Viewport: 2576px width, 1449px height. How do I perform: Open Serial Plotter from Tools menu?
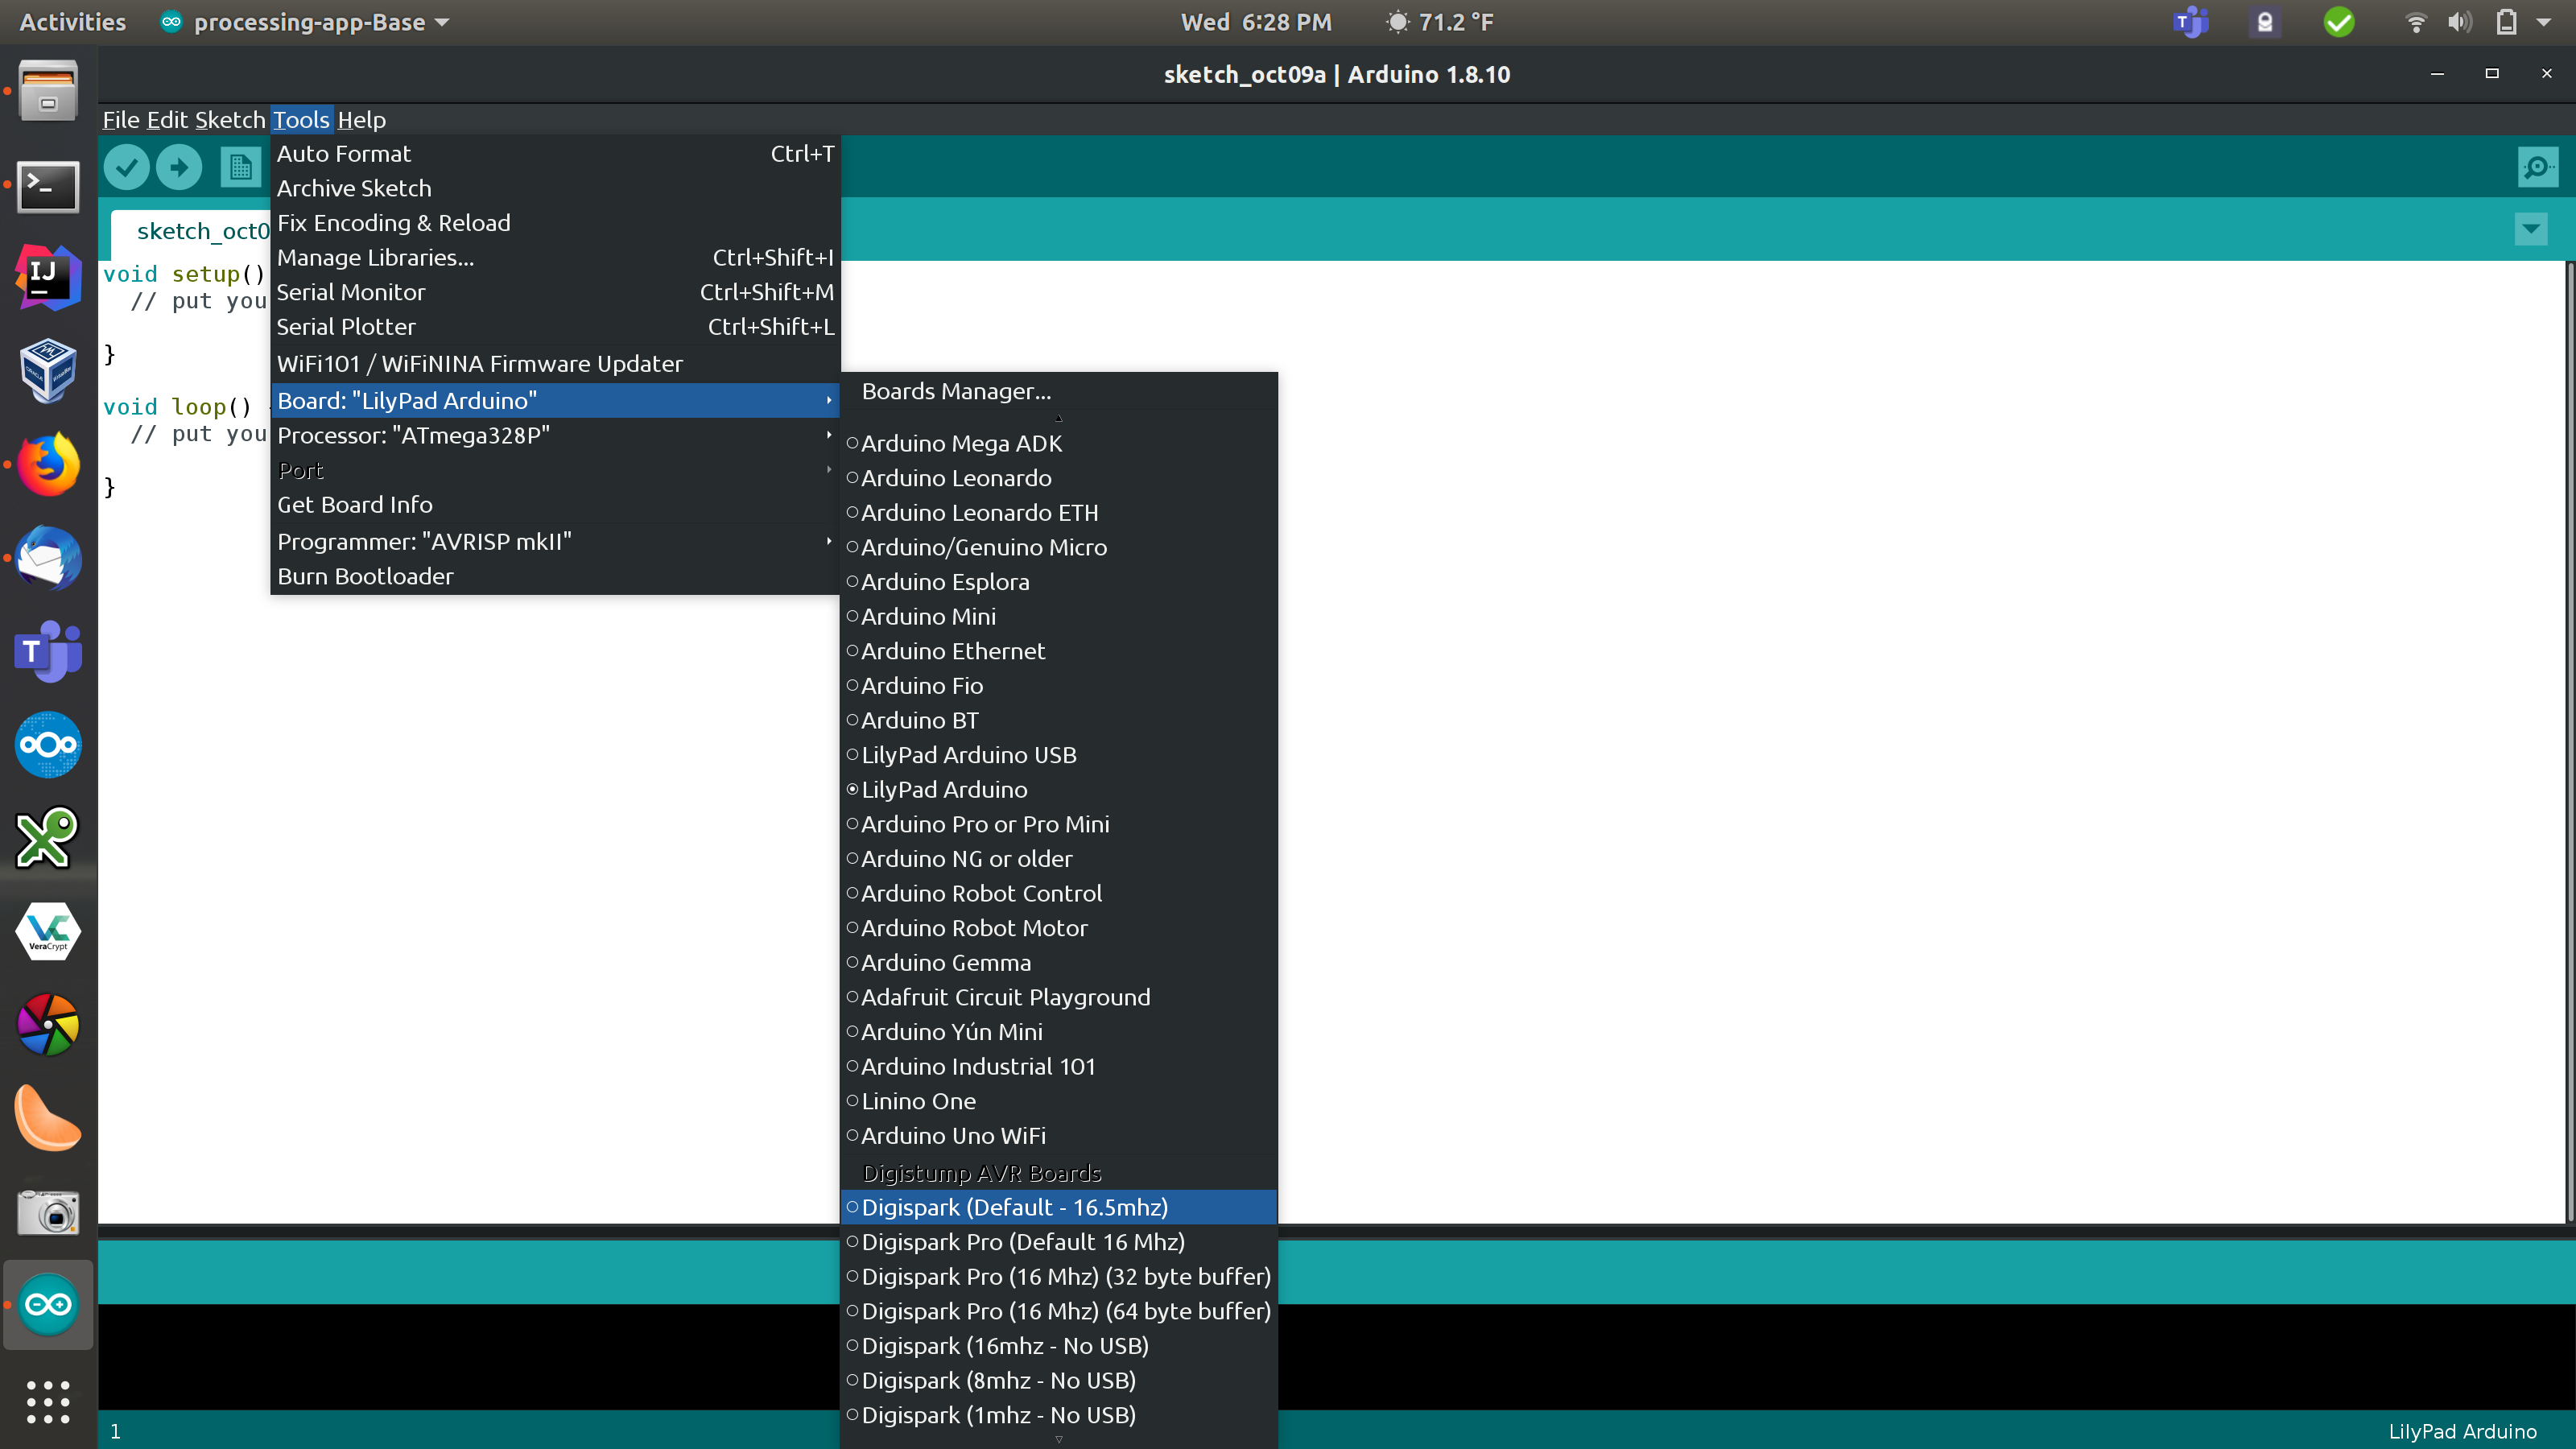(x=555, y=327)
